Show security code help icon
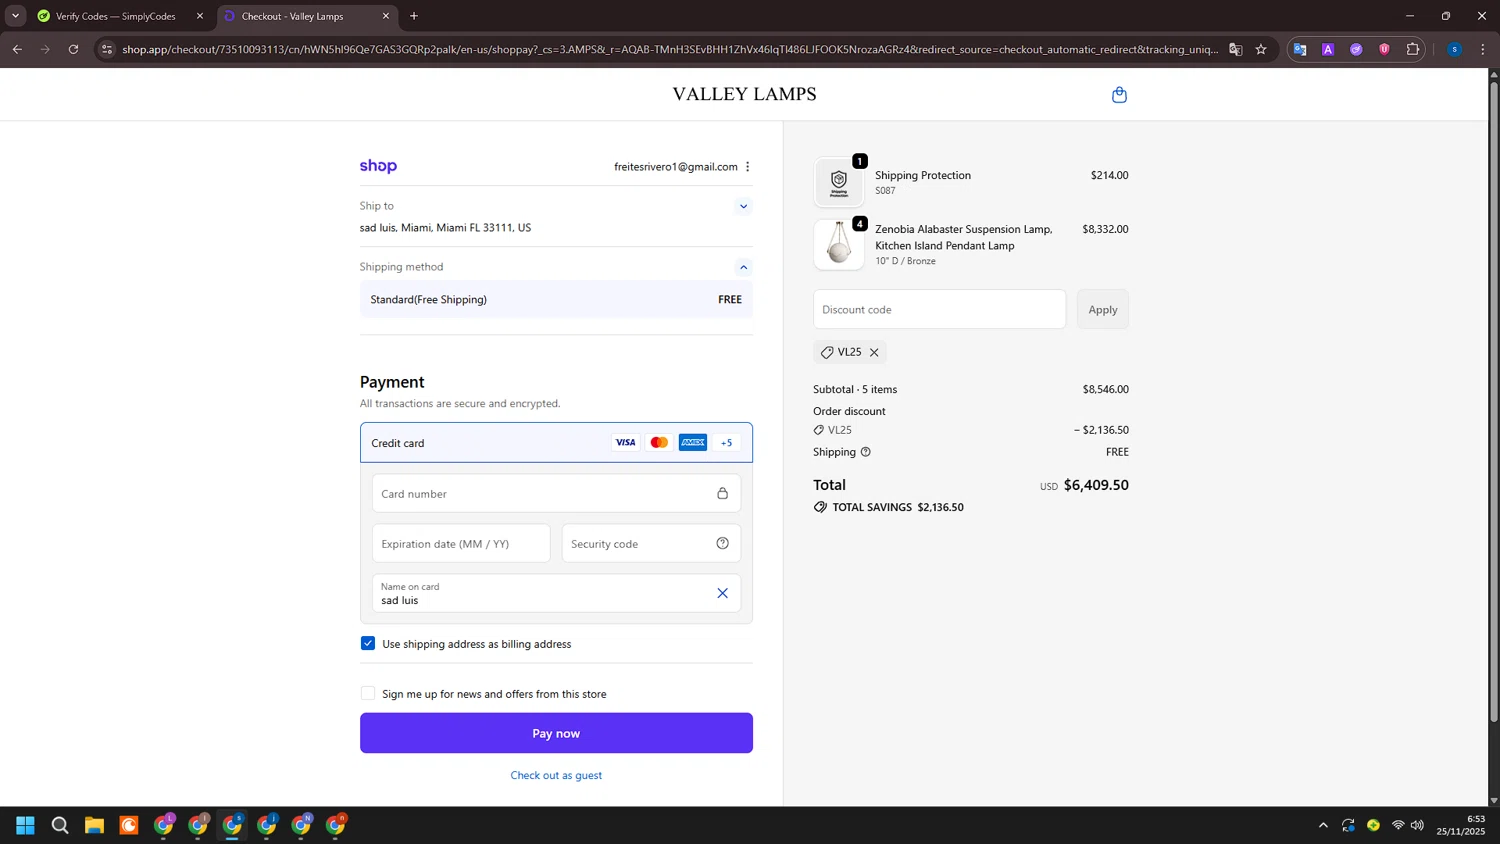The height and width of the screenshot is (844, 1500). (x=722, y=543)
